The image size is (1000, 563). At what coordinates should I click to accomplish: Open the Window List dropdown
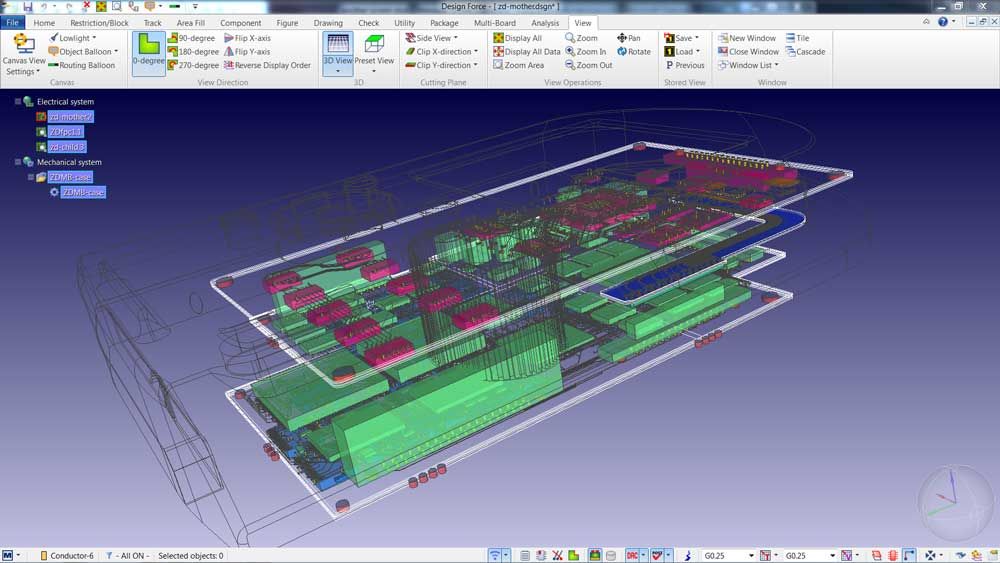(748, 65)
